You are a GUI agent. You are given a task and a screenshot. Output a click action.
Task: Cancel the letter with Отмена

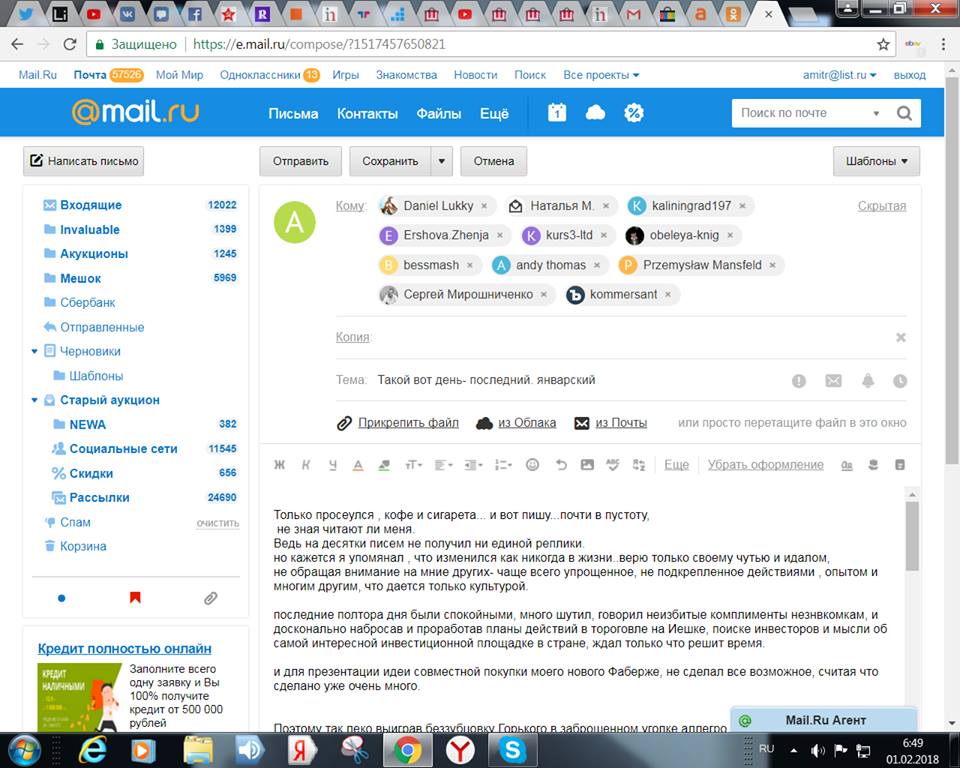[493, 161]
